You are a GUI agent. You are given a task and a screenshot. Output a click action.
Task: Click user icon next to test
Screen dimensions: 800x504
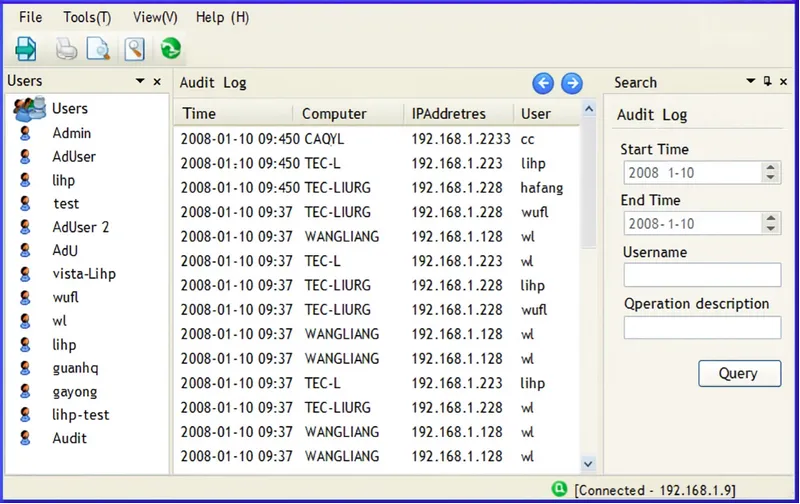coord(24,204)
